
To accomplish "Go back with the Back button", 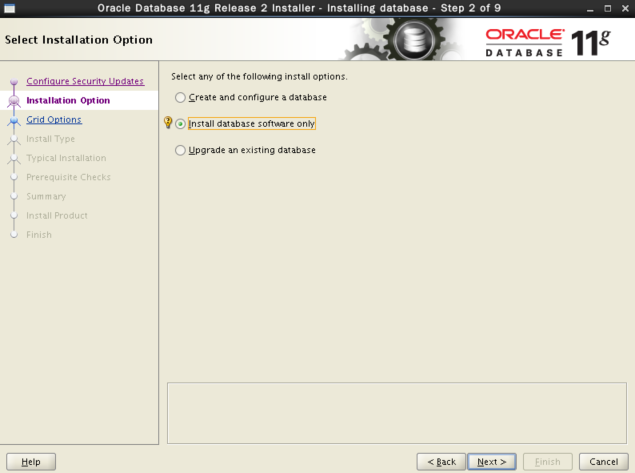I will (x=442, y=461).
